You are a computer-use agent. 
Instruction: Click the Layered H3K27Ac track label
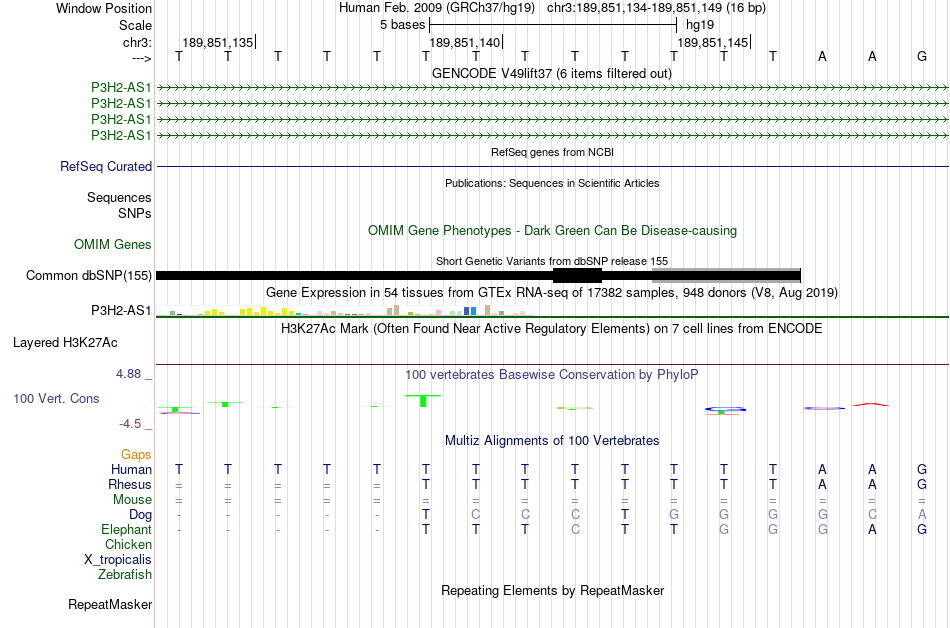click(x=65, y=343)
